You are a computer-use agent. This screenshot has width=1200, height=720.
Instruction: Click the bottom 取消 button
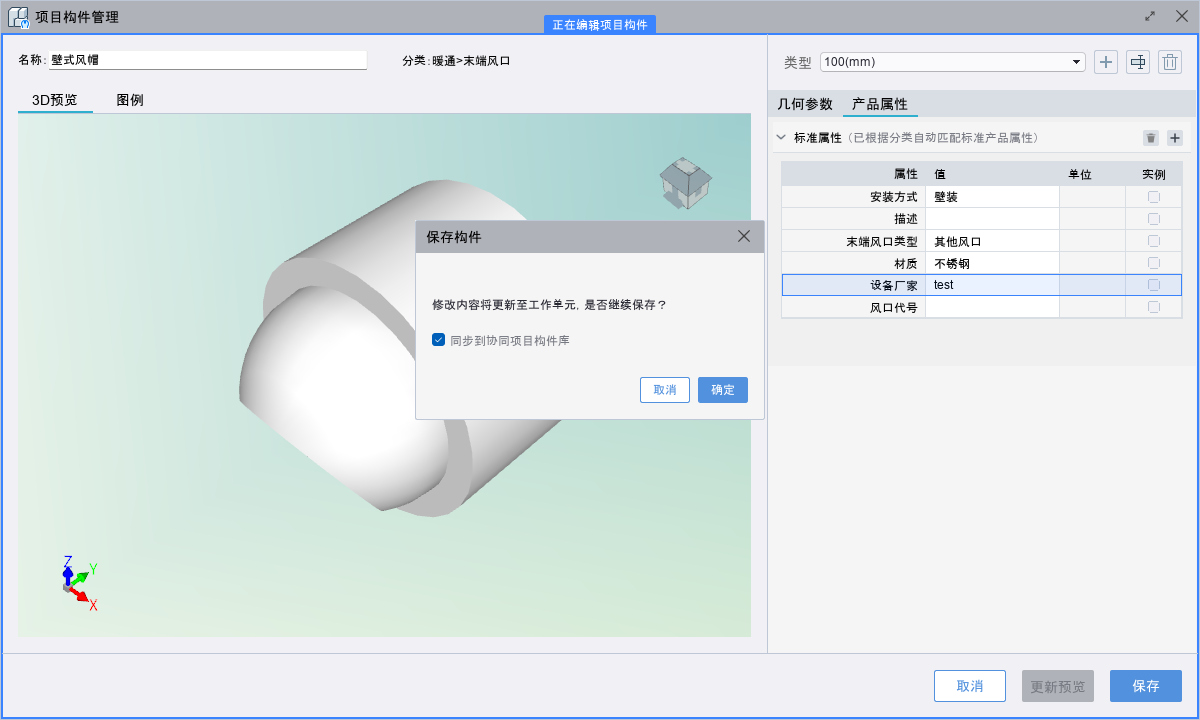pyautogui.click(x=970, y=686)
